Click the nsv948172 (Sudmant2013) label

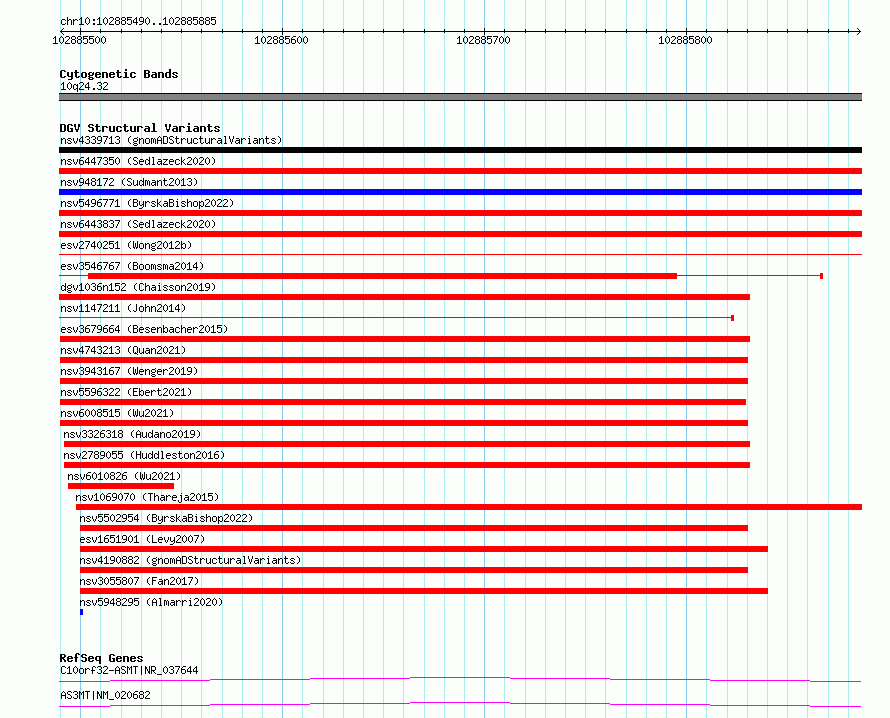129,182
